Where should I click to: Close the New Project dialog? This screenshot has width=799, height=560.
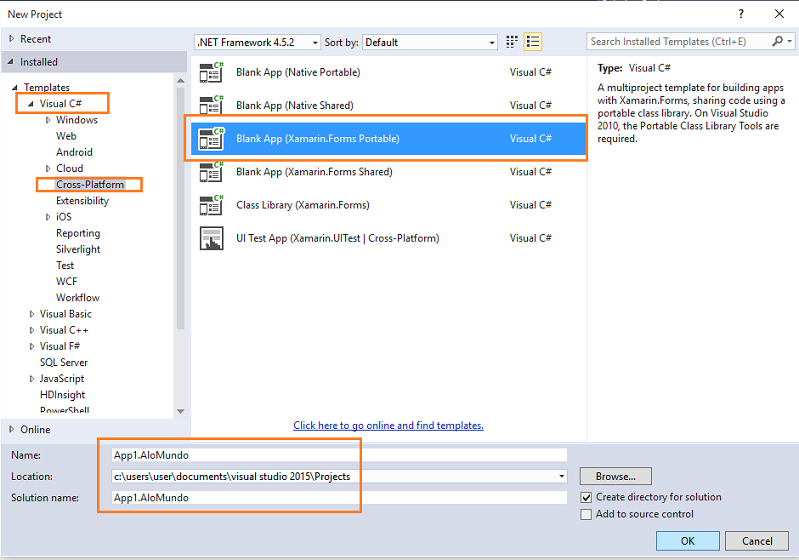pos(779,14)
